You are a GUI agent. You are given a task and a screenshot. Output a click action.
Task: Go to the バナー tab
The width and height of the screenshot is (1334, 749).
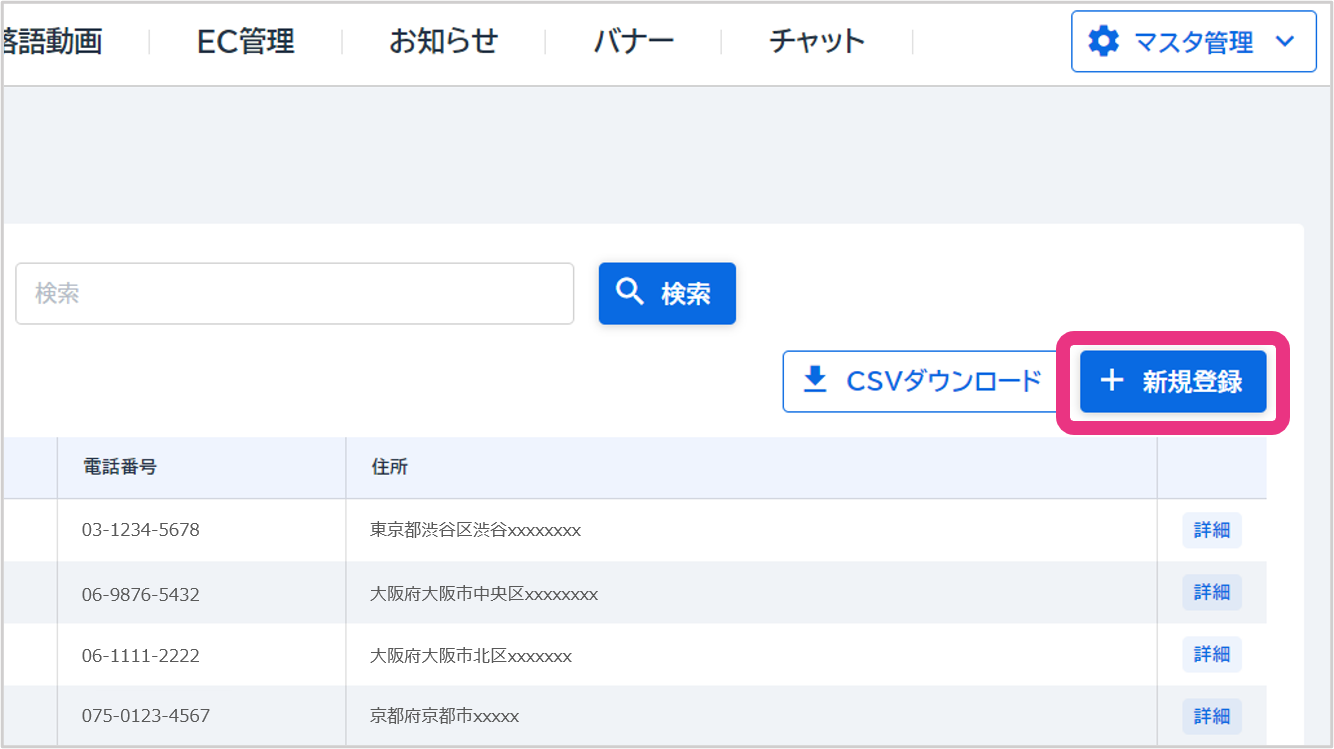pos(633,41)
